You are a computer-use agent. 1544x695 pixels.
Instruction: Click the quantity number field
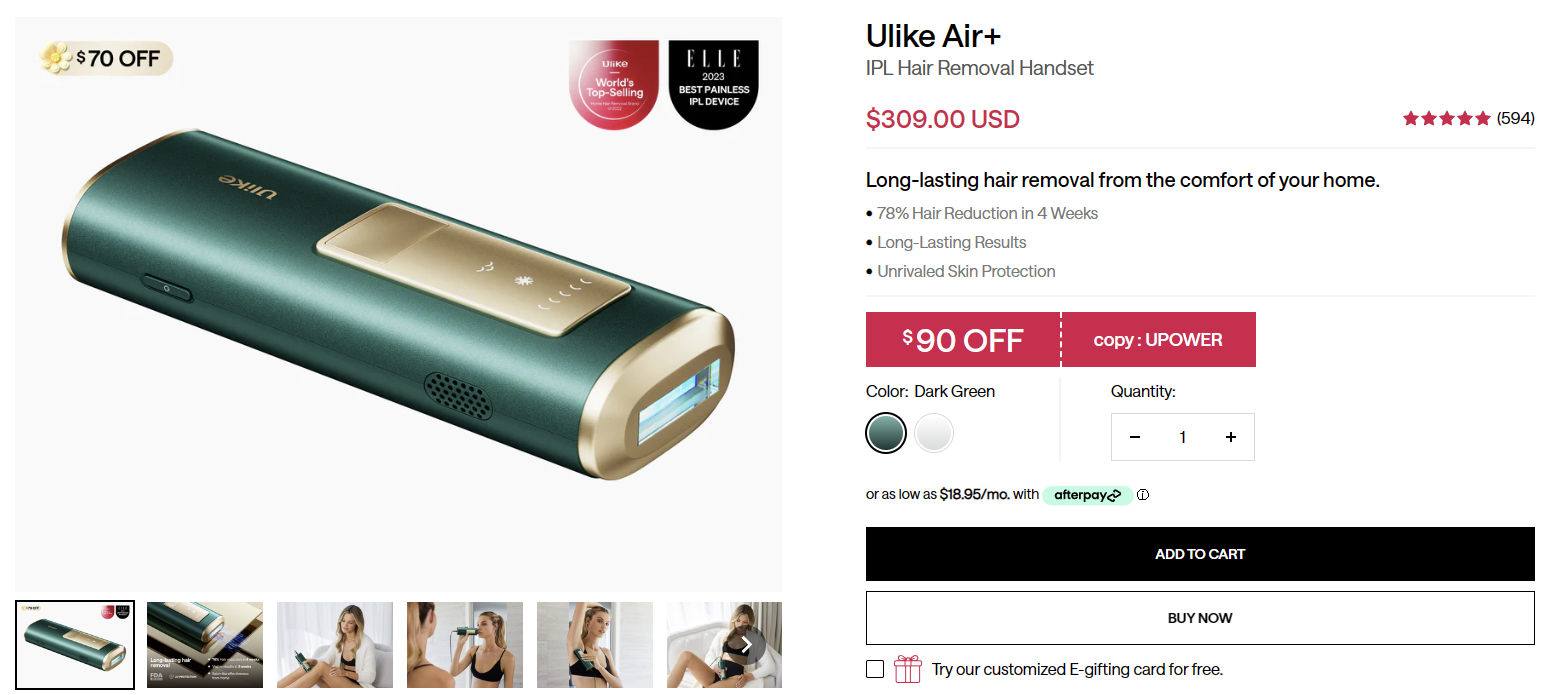coord(1183,437)
